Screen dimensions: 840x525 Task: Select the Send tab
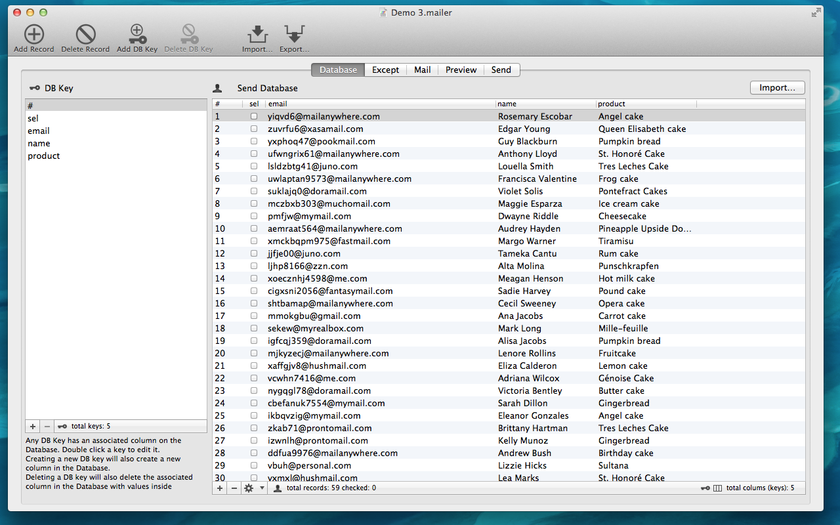501,70
